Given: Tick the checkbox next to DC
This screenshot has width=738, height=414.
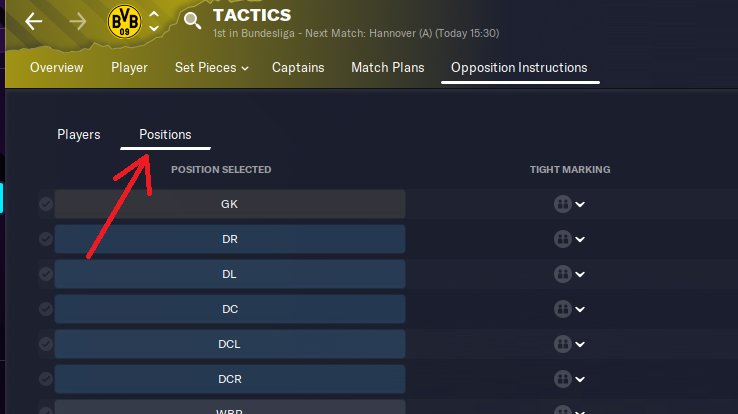Looking at the screenshot, I should pos(45,309).
